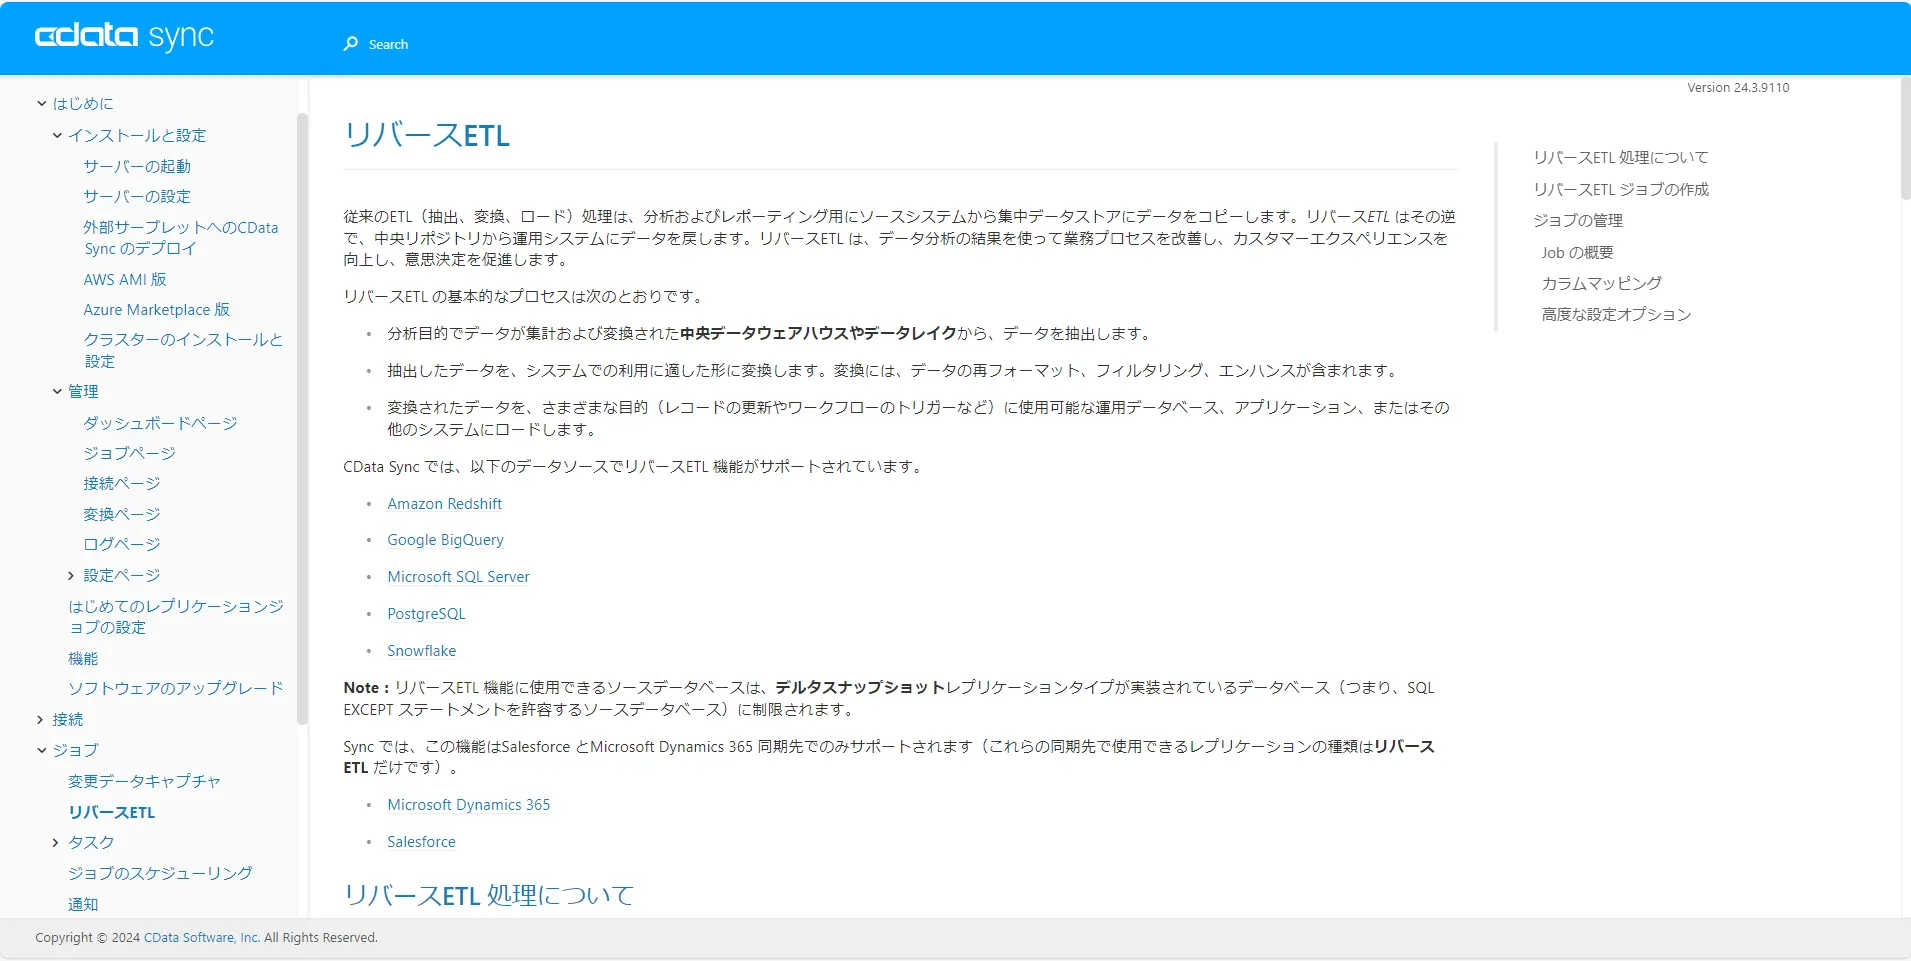Open the Snowflake link
The image size is (1911, 961).
(422, 651)
